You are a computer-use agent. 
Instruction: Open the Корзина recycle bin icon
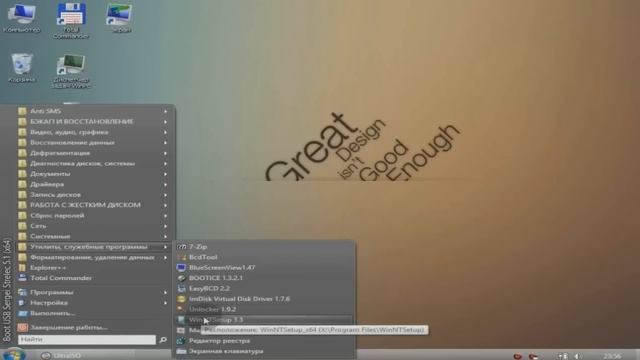pyautogui.click(x=22, y=67)
